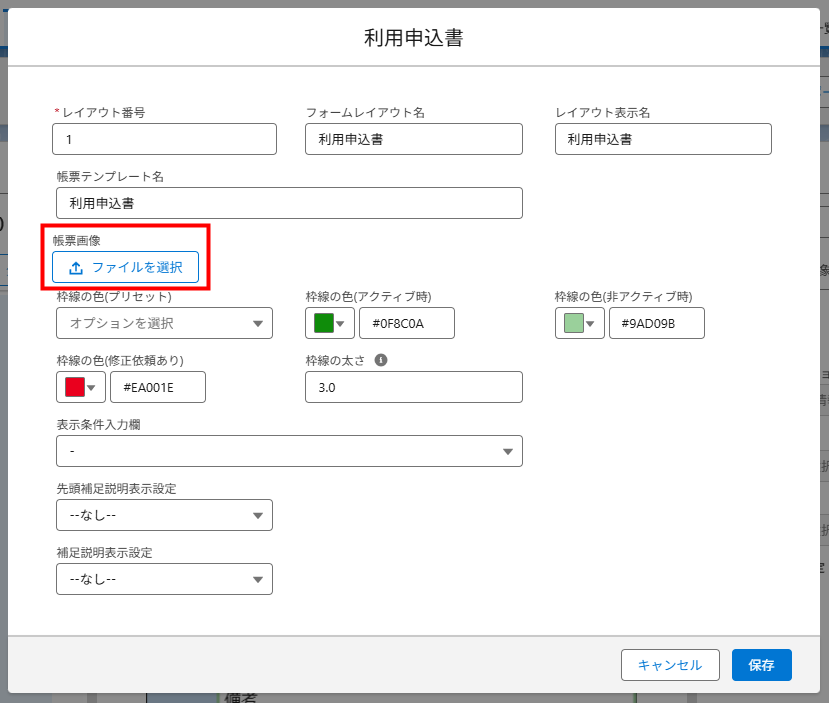Save the form with 保存

tap(761, 665)
